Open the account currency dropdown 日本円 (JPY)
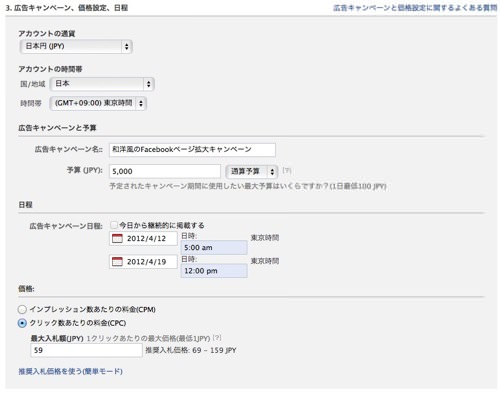Image resolution: width=500 pixels, height=393 pixels. (76, 46)
